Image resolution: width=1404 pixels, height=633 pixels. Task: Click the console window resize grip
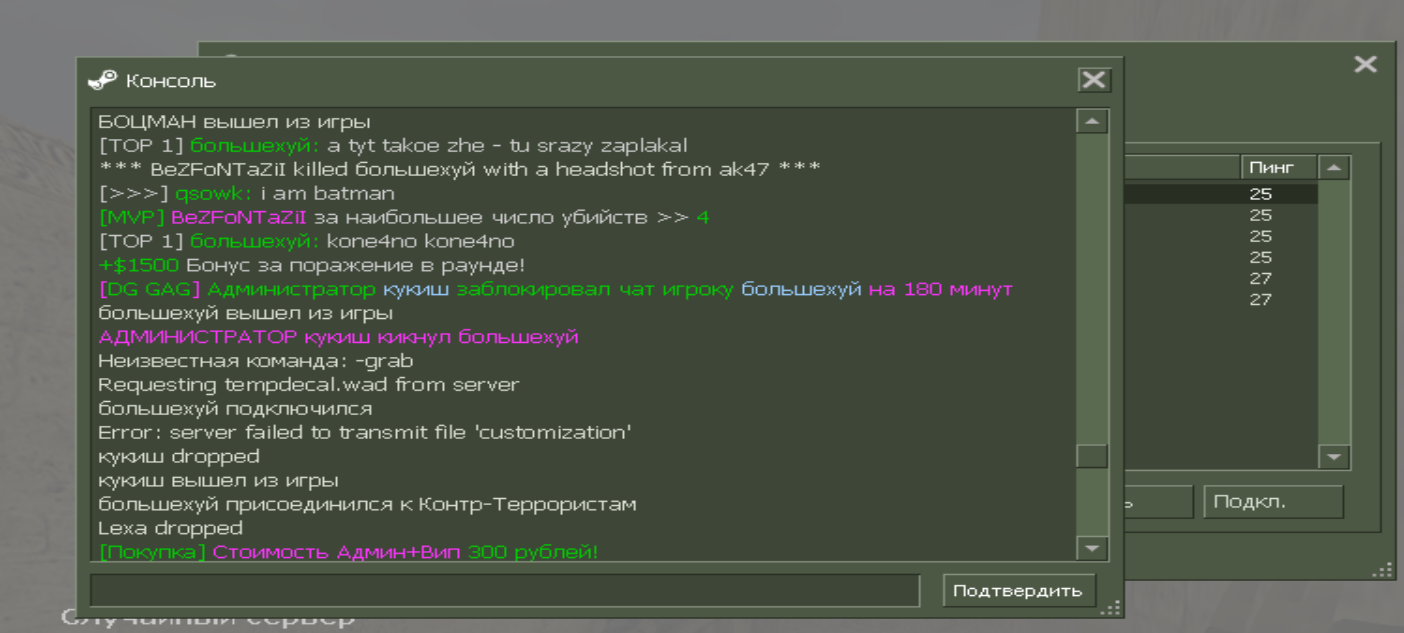(x=1110, y=609)
